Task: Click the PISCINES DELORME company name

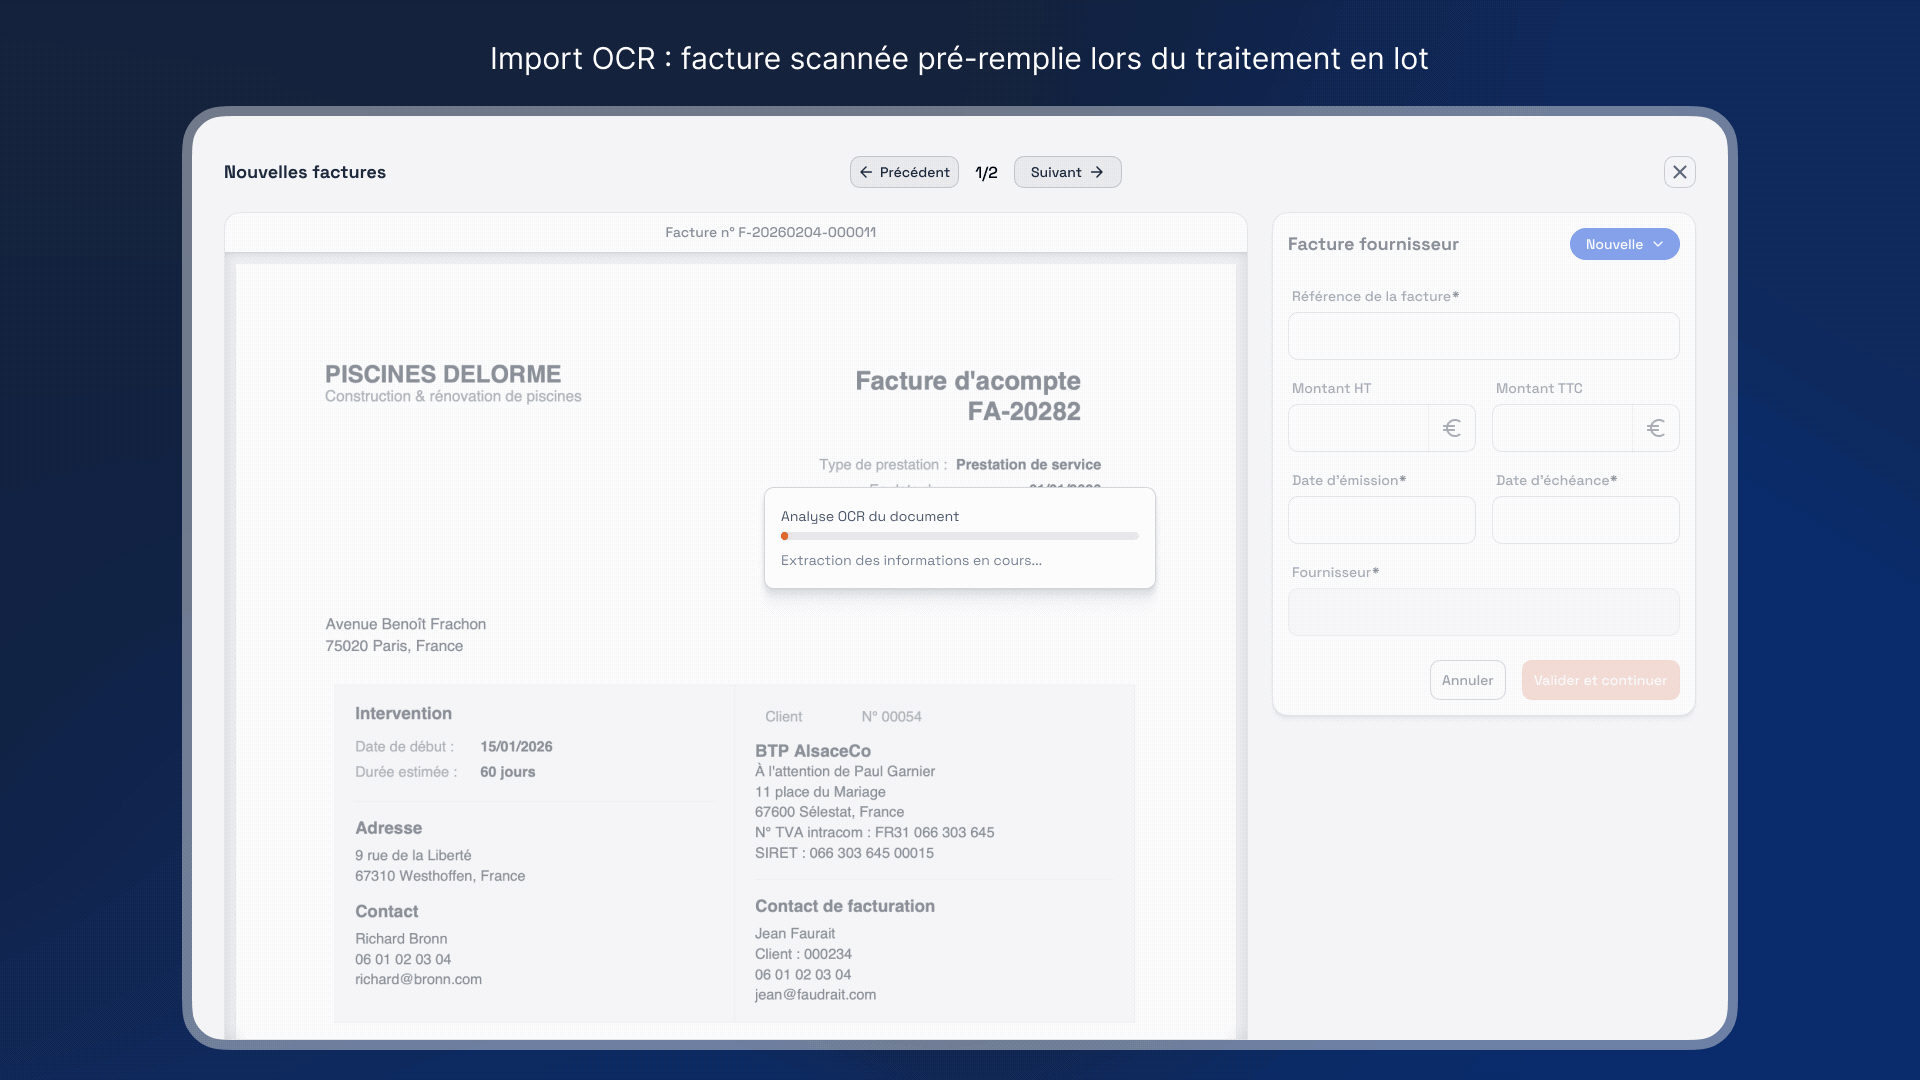Action: click(x=443, y=374)
